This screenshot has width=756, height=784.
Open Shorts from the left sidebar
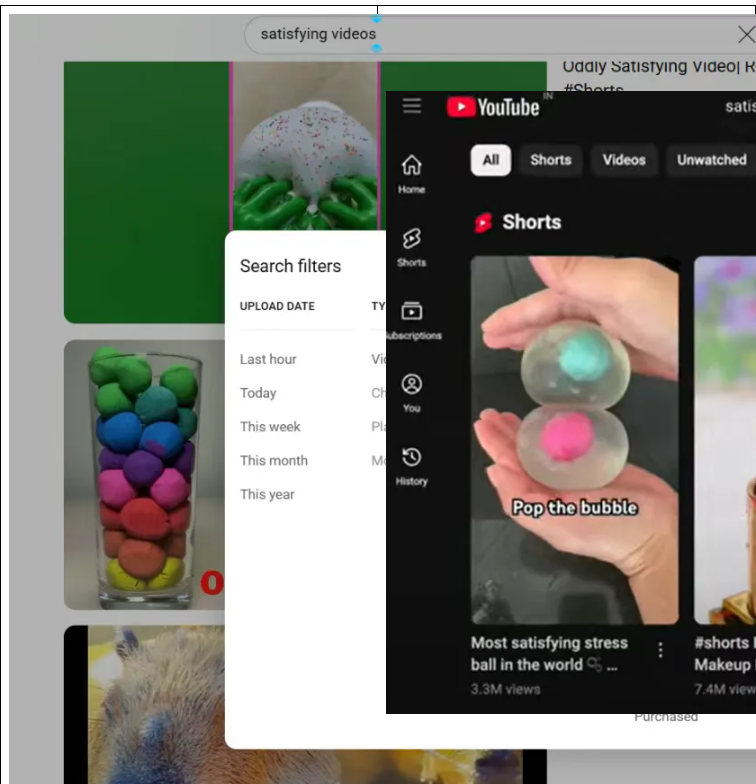(411, 246)
